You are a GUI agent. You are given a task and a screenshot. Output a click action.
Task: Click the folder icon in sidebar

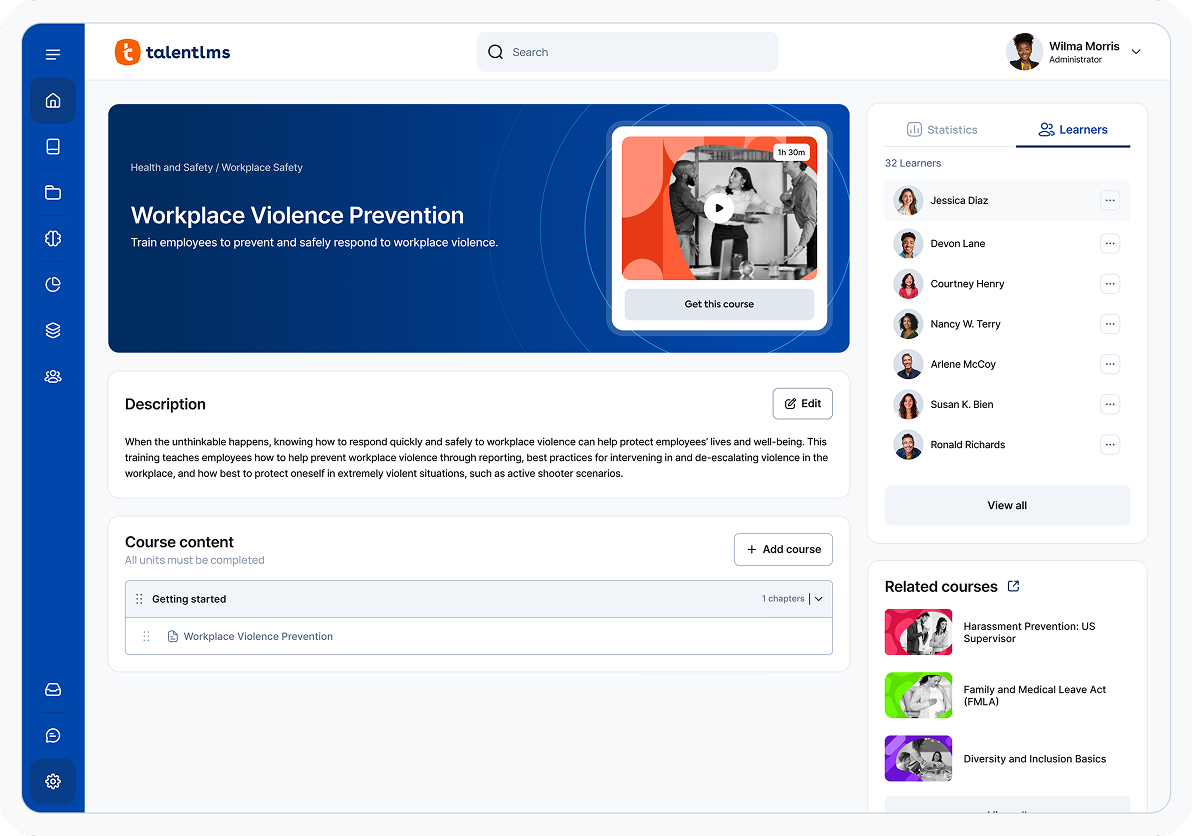[x=53, y=193]
